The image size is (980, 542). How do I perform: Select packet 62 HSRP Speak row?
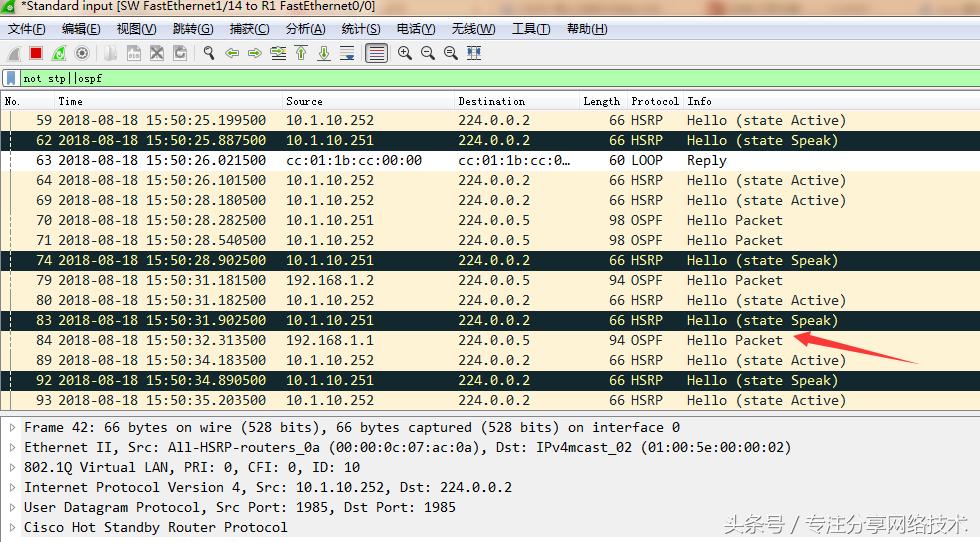491,140
